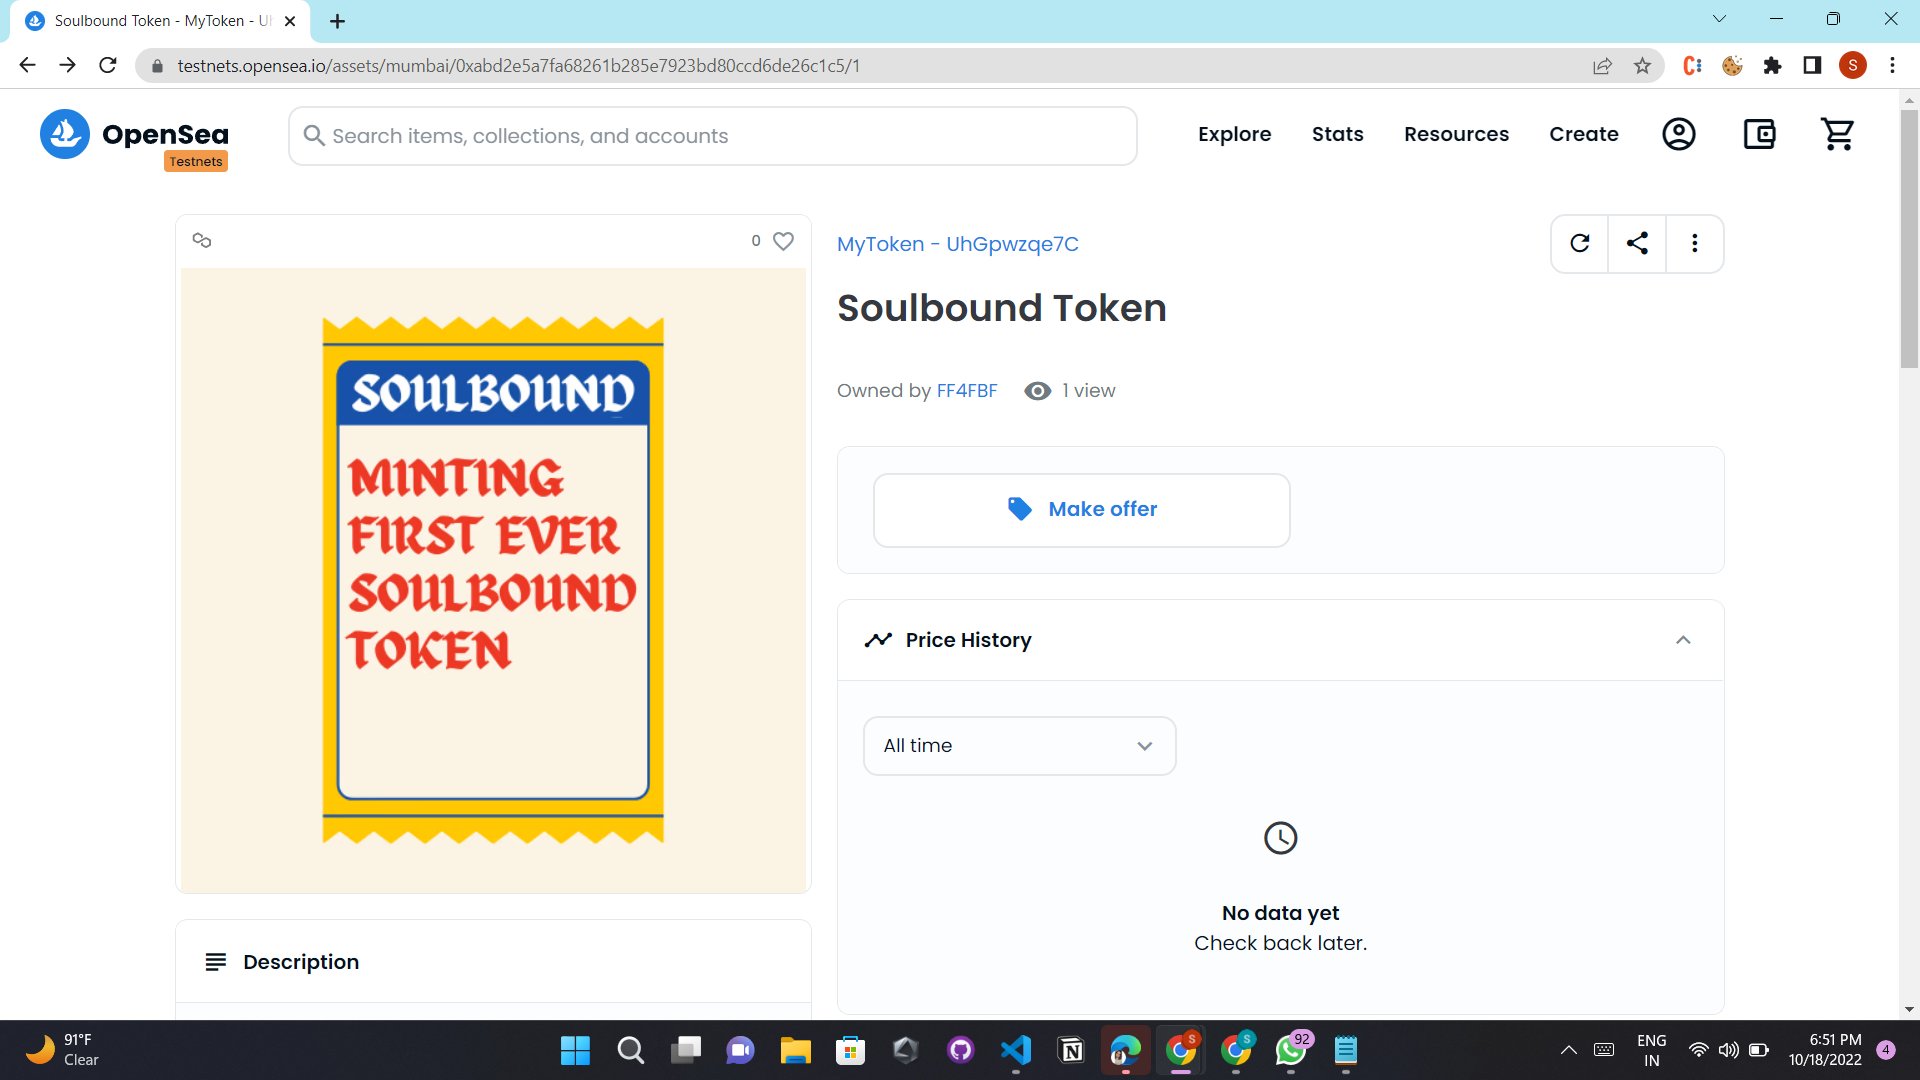Screen dimensions: 1920x1080
Task: Click the share icon button
Action: 1637,243
